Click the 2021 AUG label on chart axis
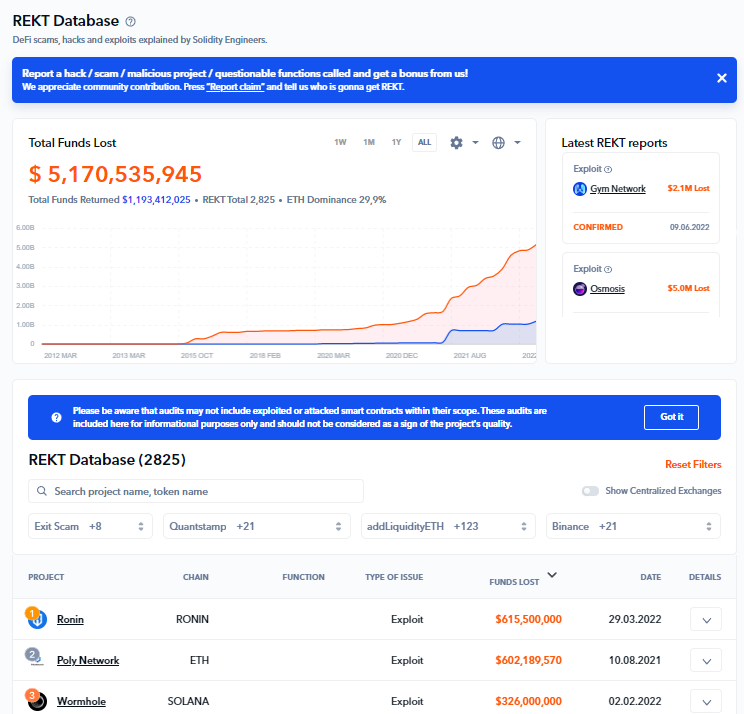This screenshot has height=714, width=744. click(x=469, y=355)
